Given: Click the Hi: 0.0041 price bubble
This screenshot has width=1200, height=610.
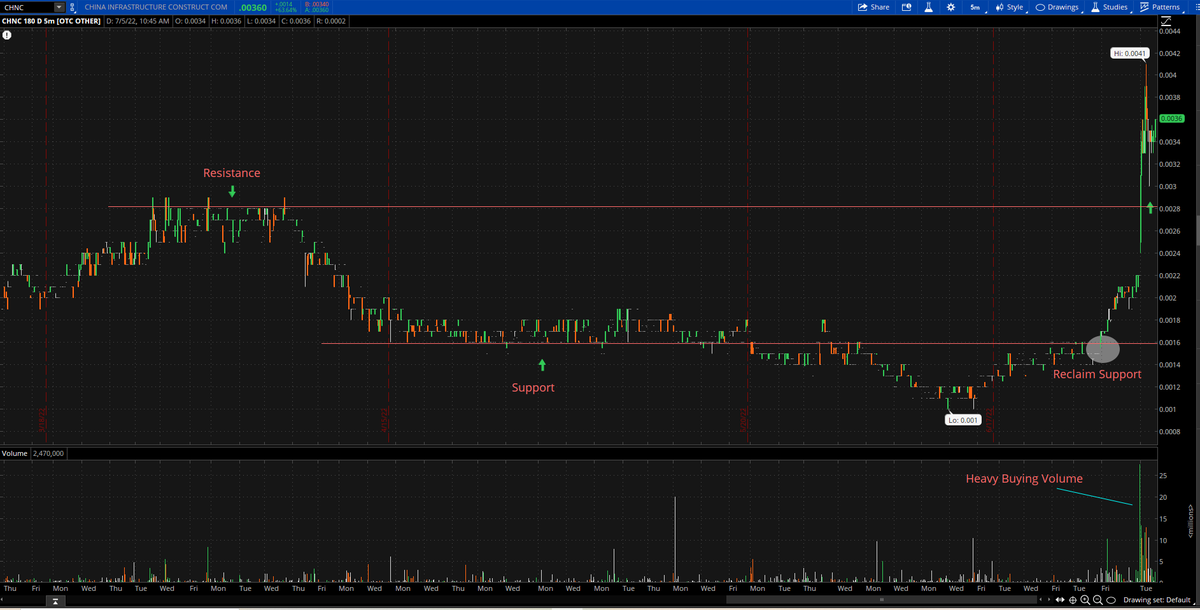Looking at the screenshot, I should (1129, 53).
